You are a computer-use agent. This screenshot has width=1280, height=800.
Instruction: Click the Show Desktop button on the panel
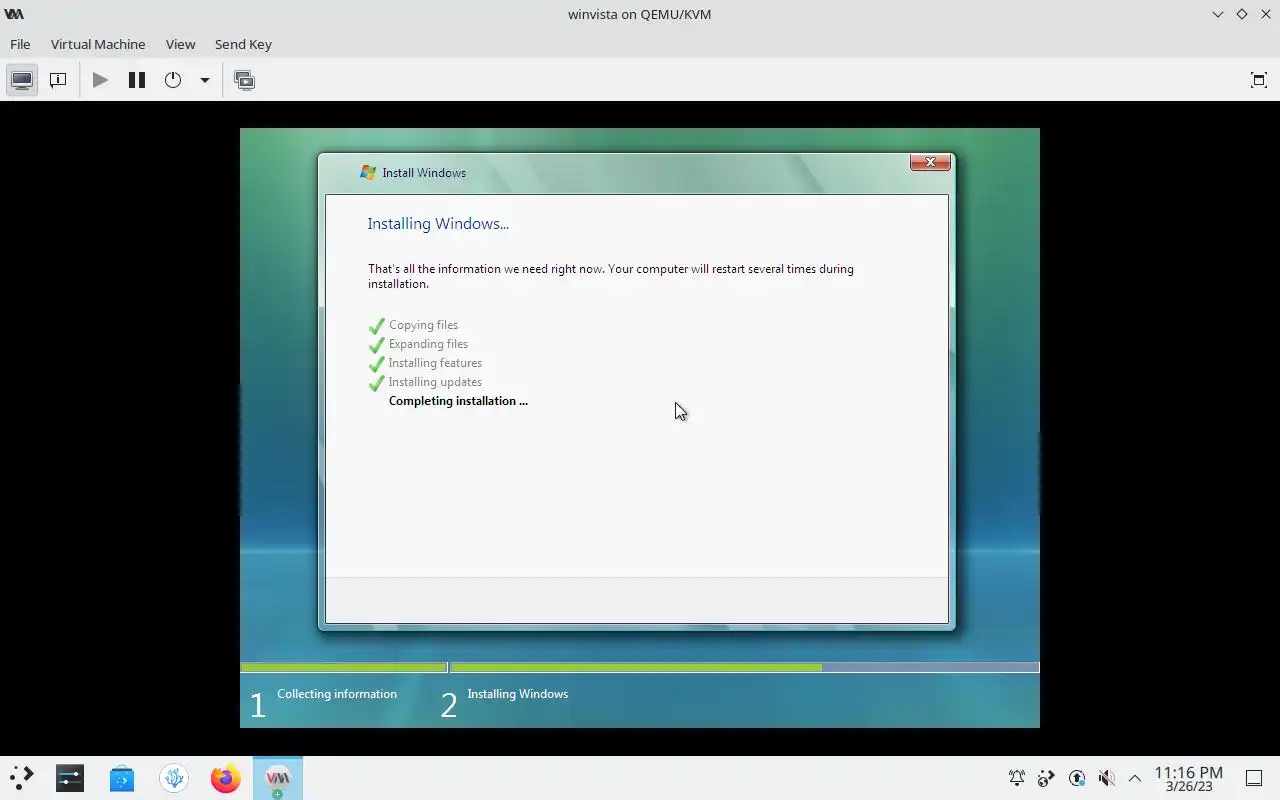1254,778
